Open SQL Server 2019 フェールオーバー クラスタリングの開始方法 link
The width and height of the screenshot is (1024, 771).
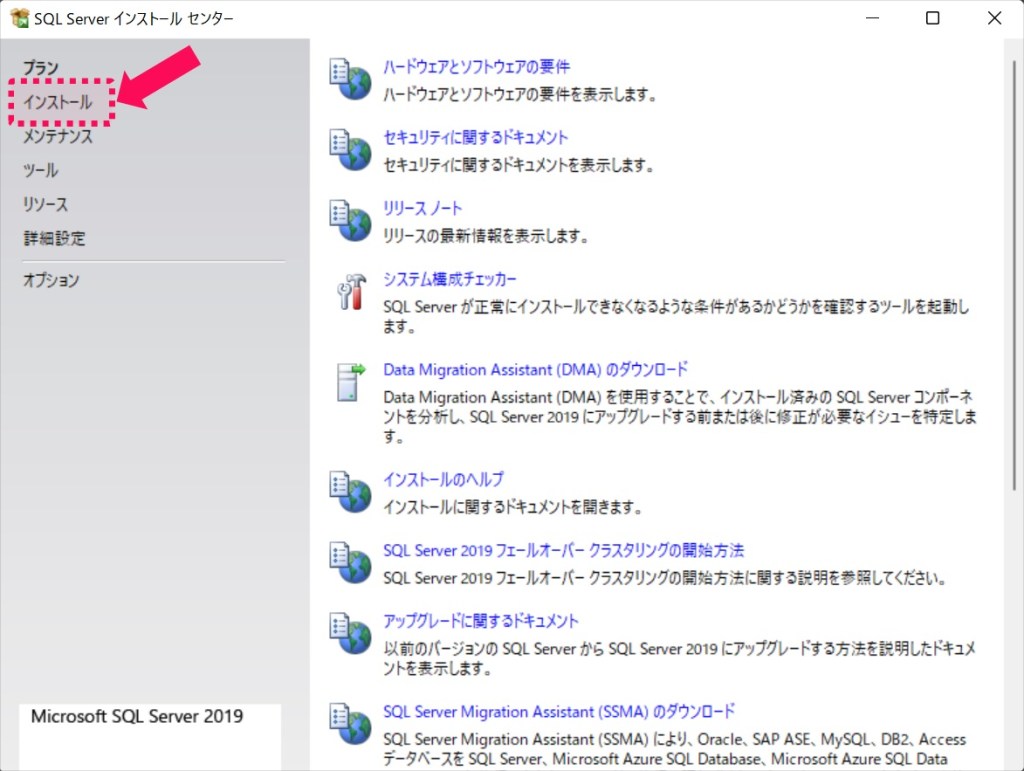[564, 550]
